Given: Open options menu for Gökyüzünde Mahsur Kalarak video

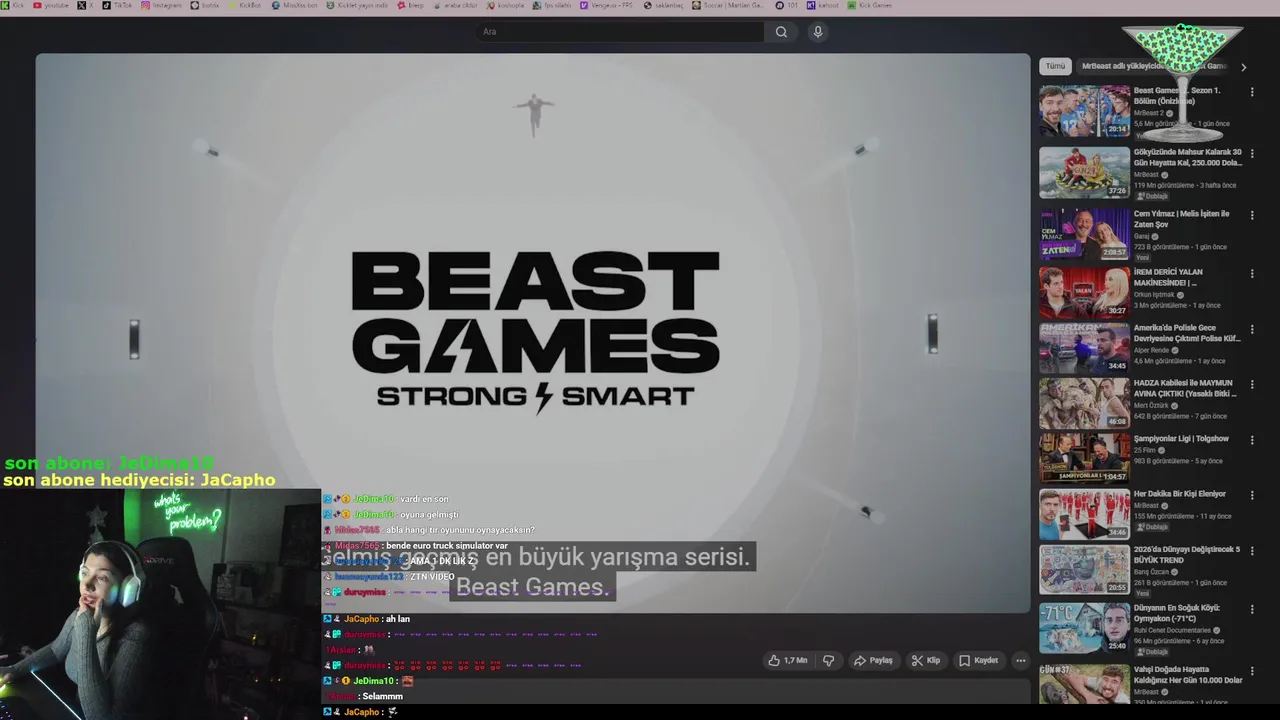Looking at the screenshot, I should coord(1252,154).
